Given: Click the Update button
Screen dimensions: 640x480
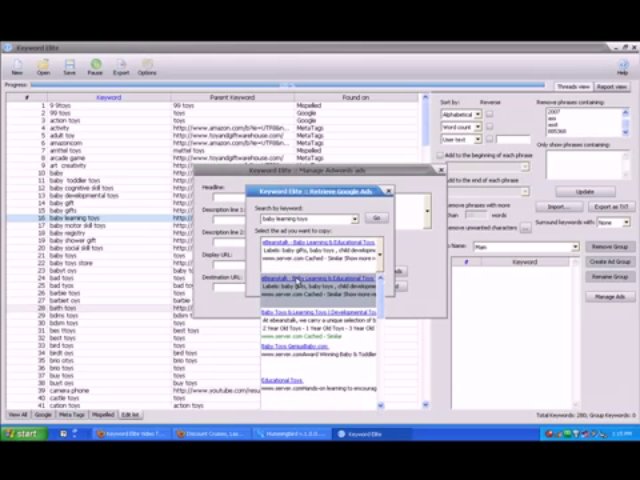Looking at the screenshot, I should (x=585, y=191).
